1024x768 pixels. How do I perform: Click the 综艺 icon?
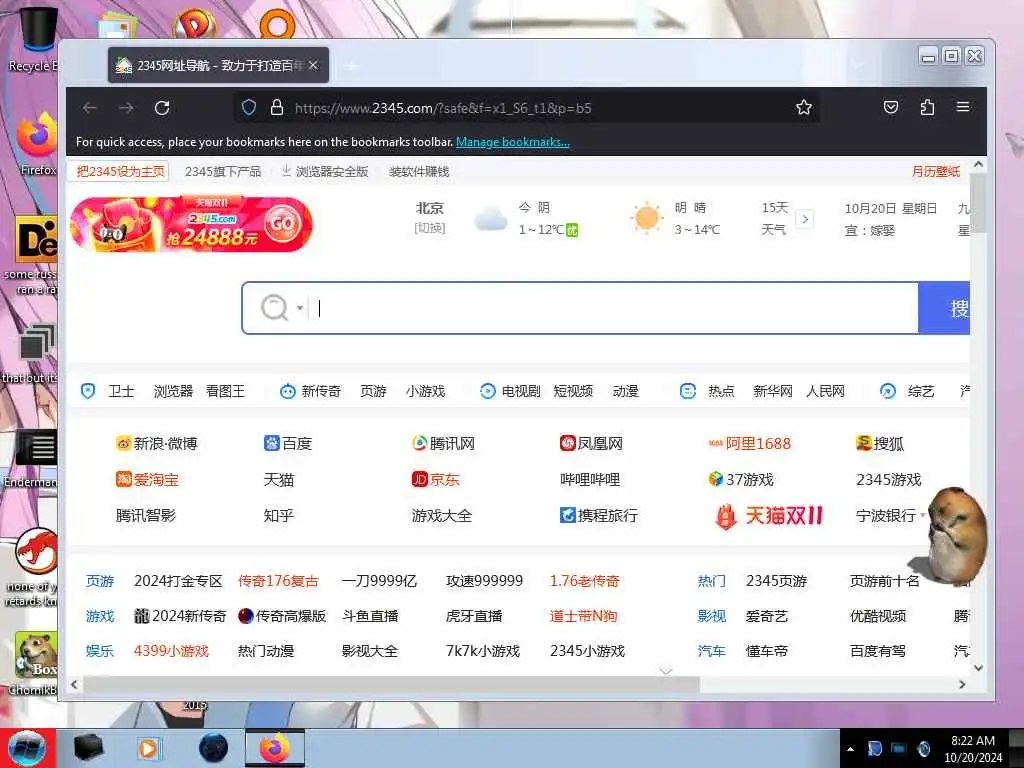click(x=888, y=391)
